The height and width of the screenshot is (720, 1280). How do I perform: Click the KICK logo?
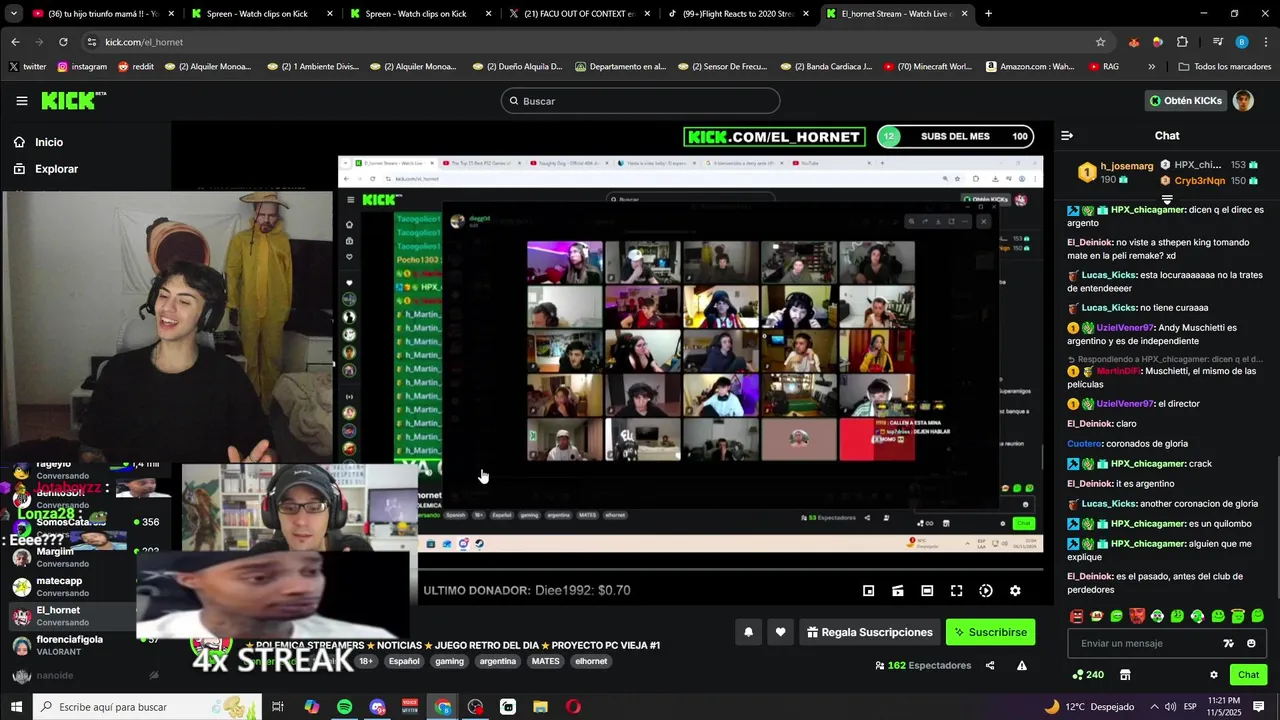click(x=73, y=100)
